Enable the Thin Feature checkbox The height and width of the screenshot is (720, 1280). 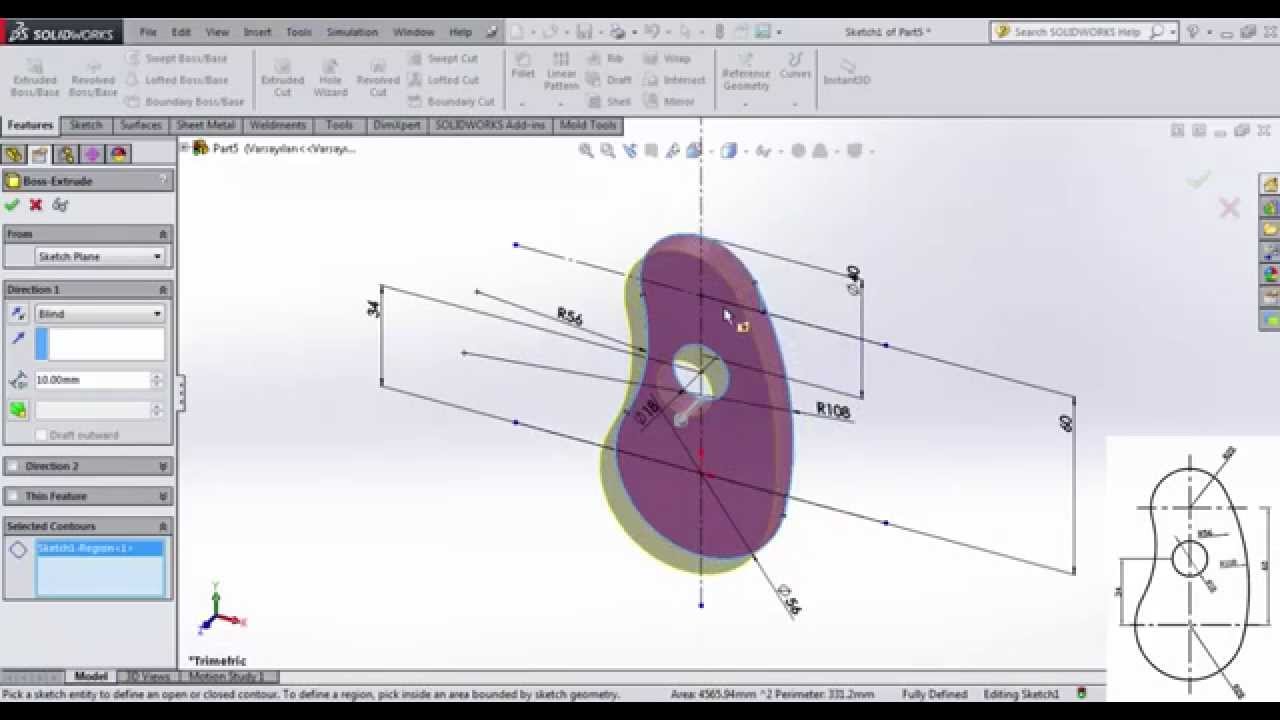14,496
